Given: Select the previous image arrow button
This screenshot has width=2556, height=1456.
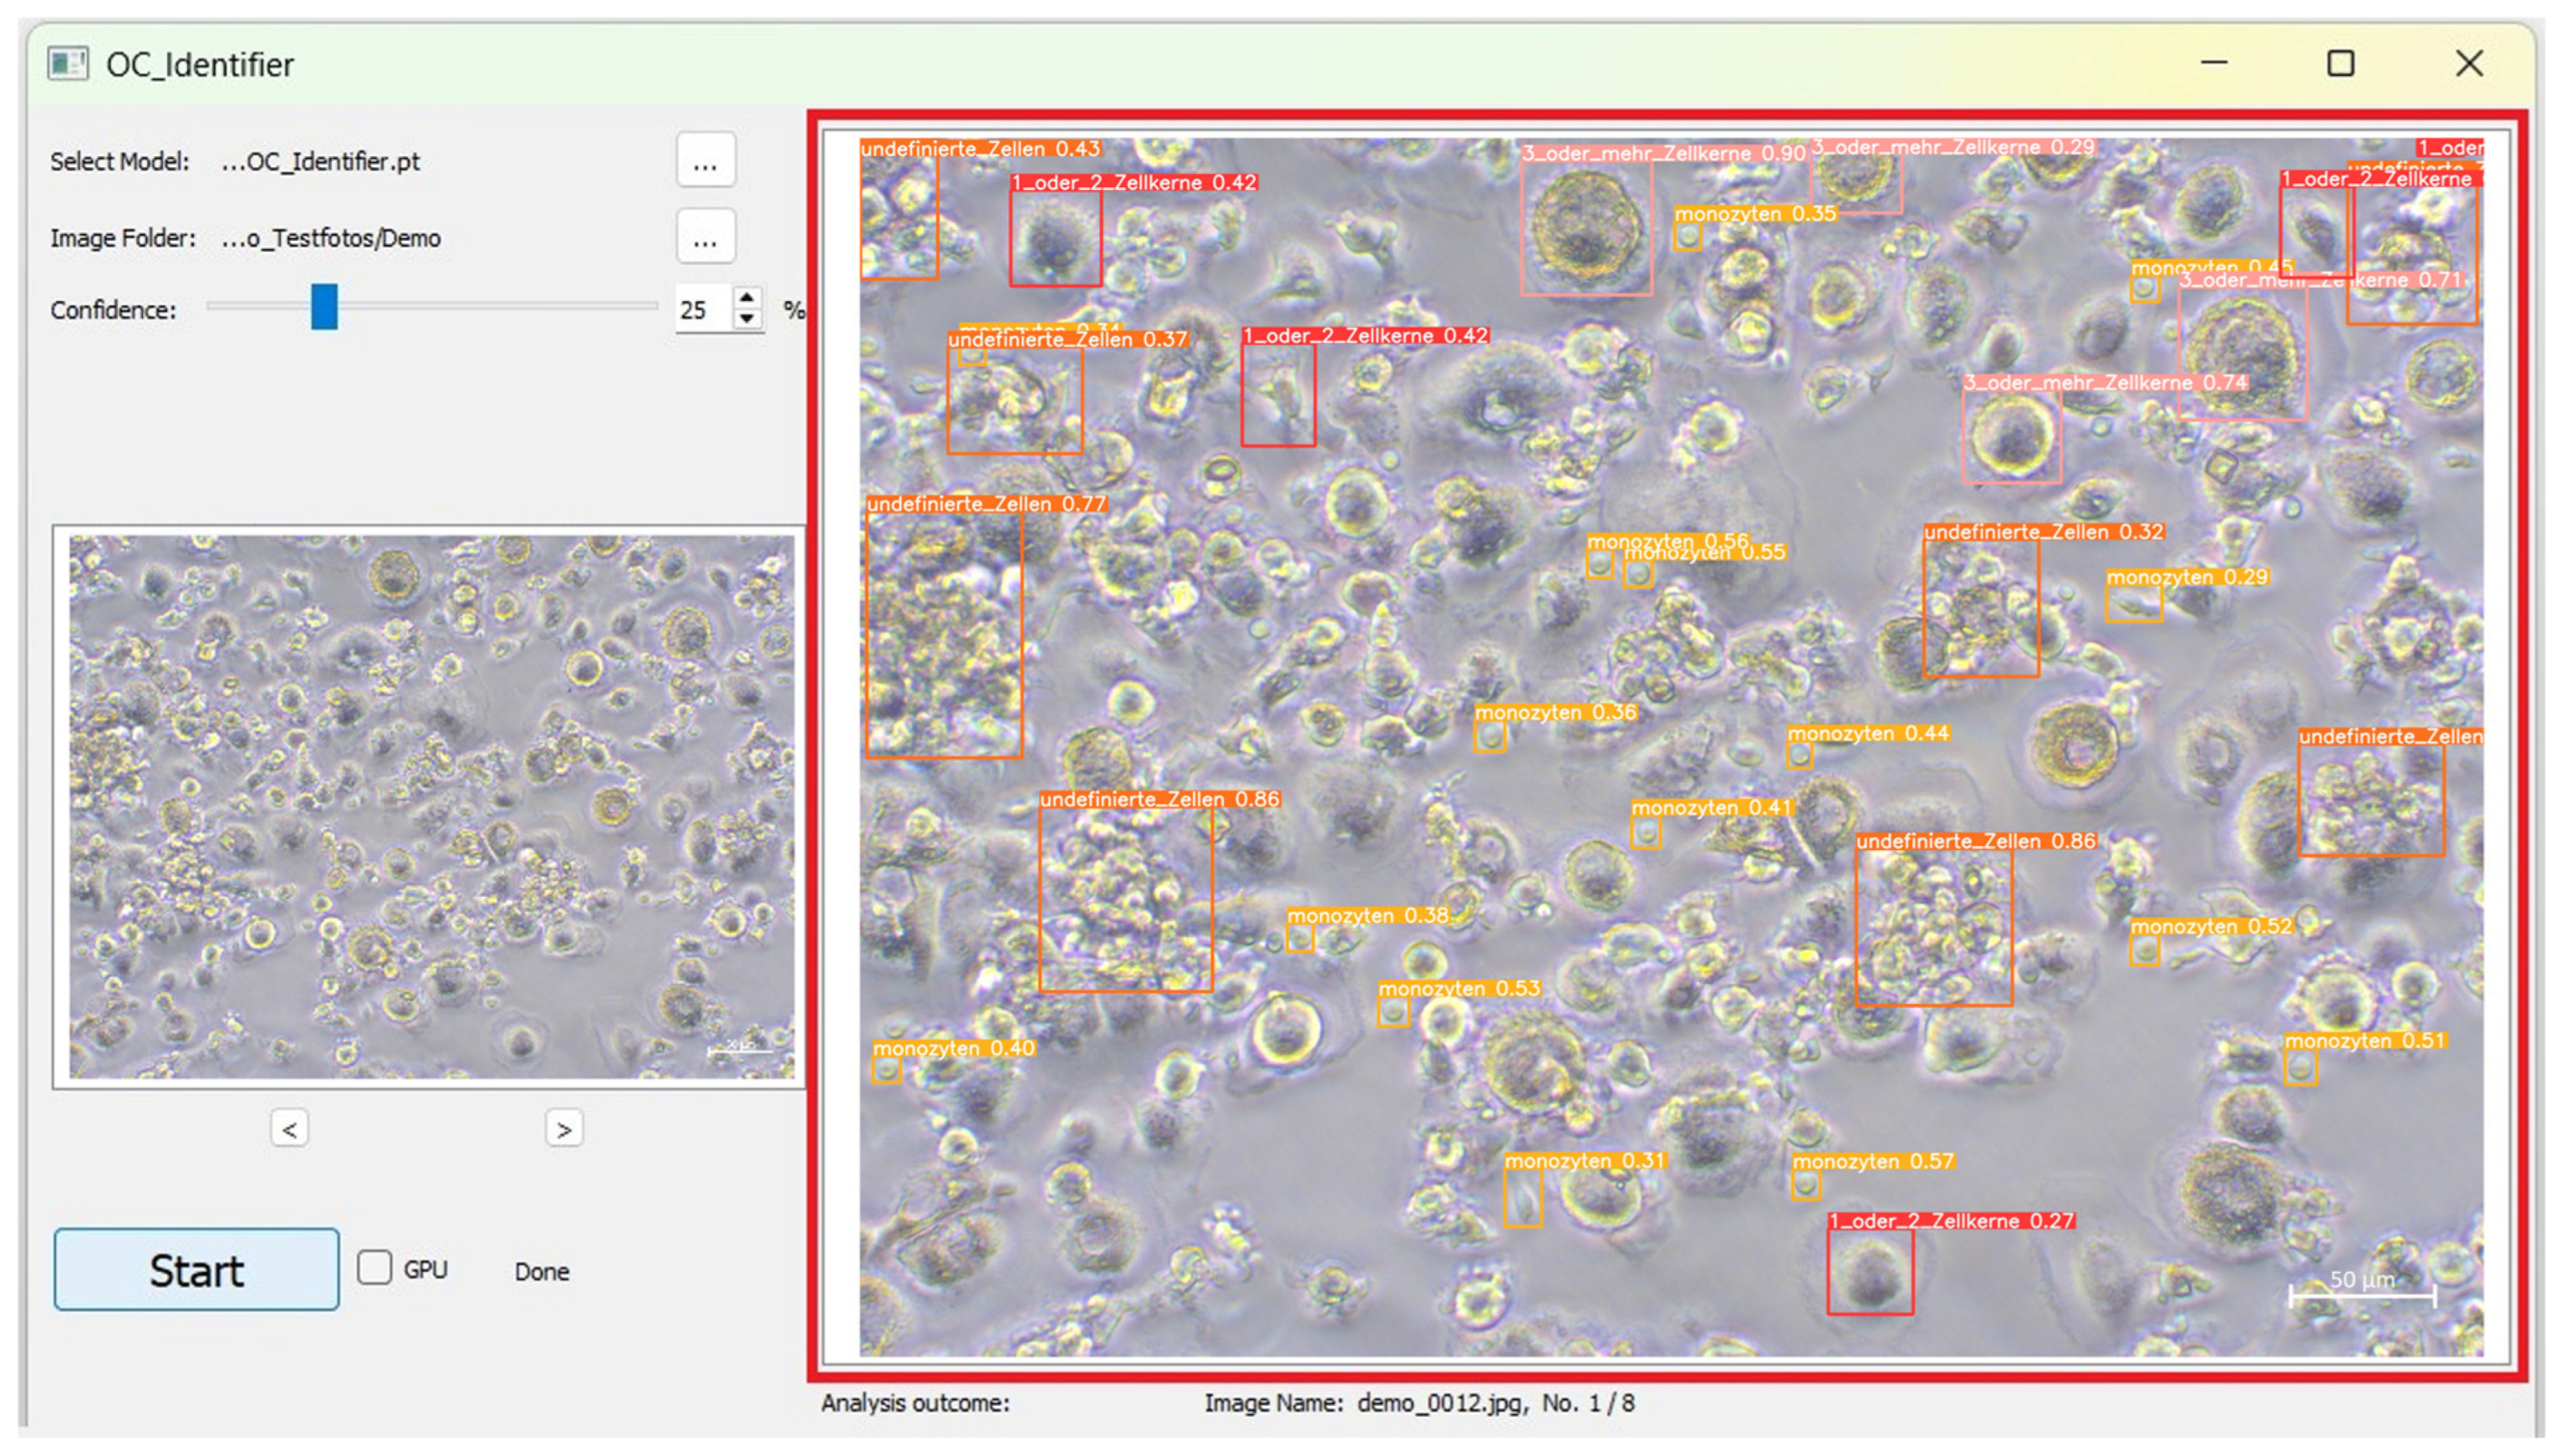Looking at the screenshot, I should 289,1129.
